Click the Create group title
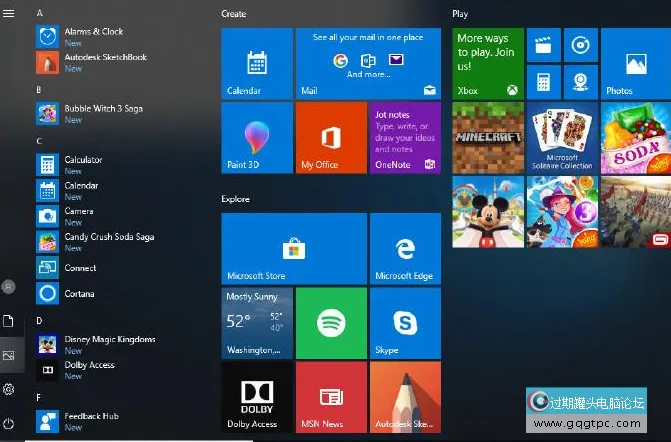The width and height of the screenshot is (671, 442). pyautogui.click(x=234, y=14)
